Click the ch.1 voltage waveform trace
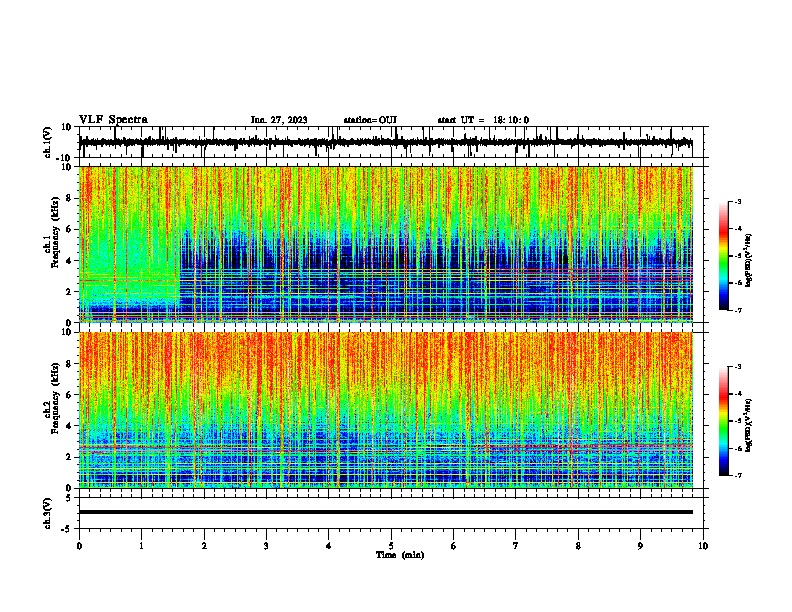Screen dimensions: 792x612 (385, 143)
